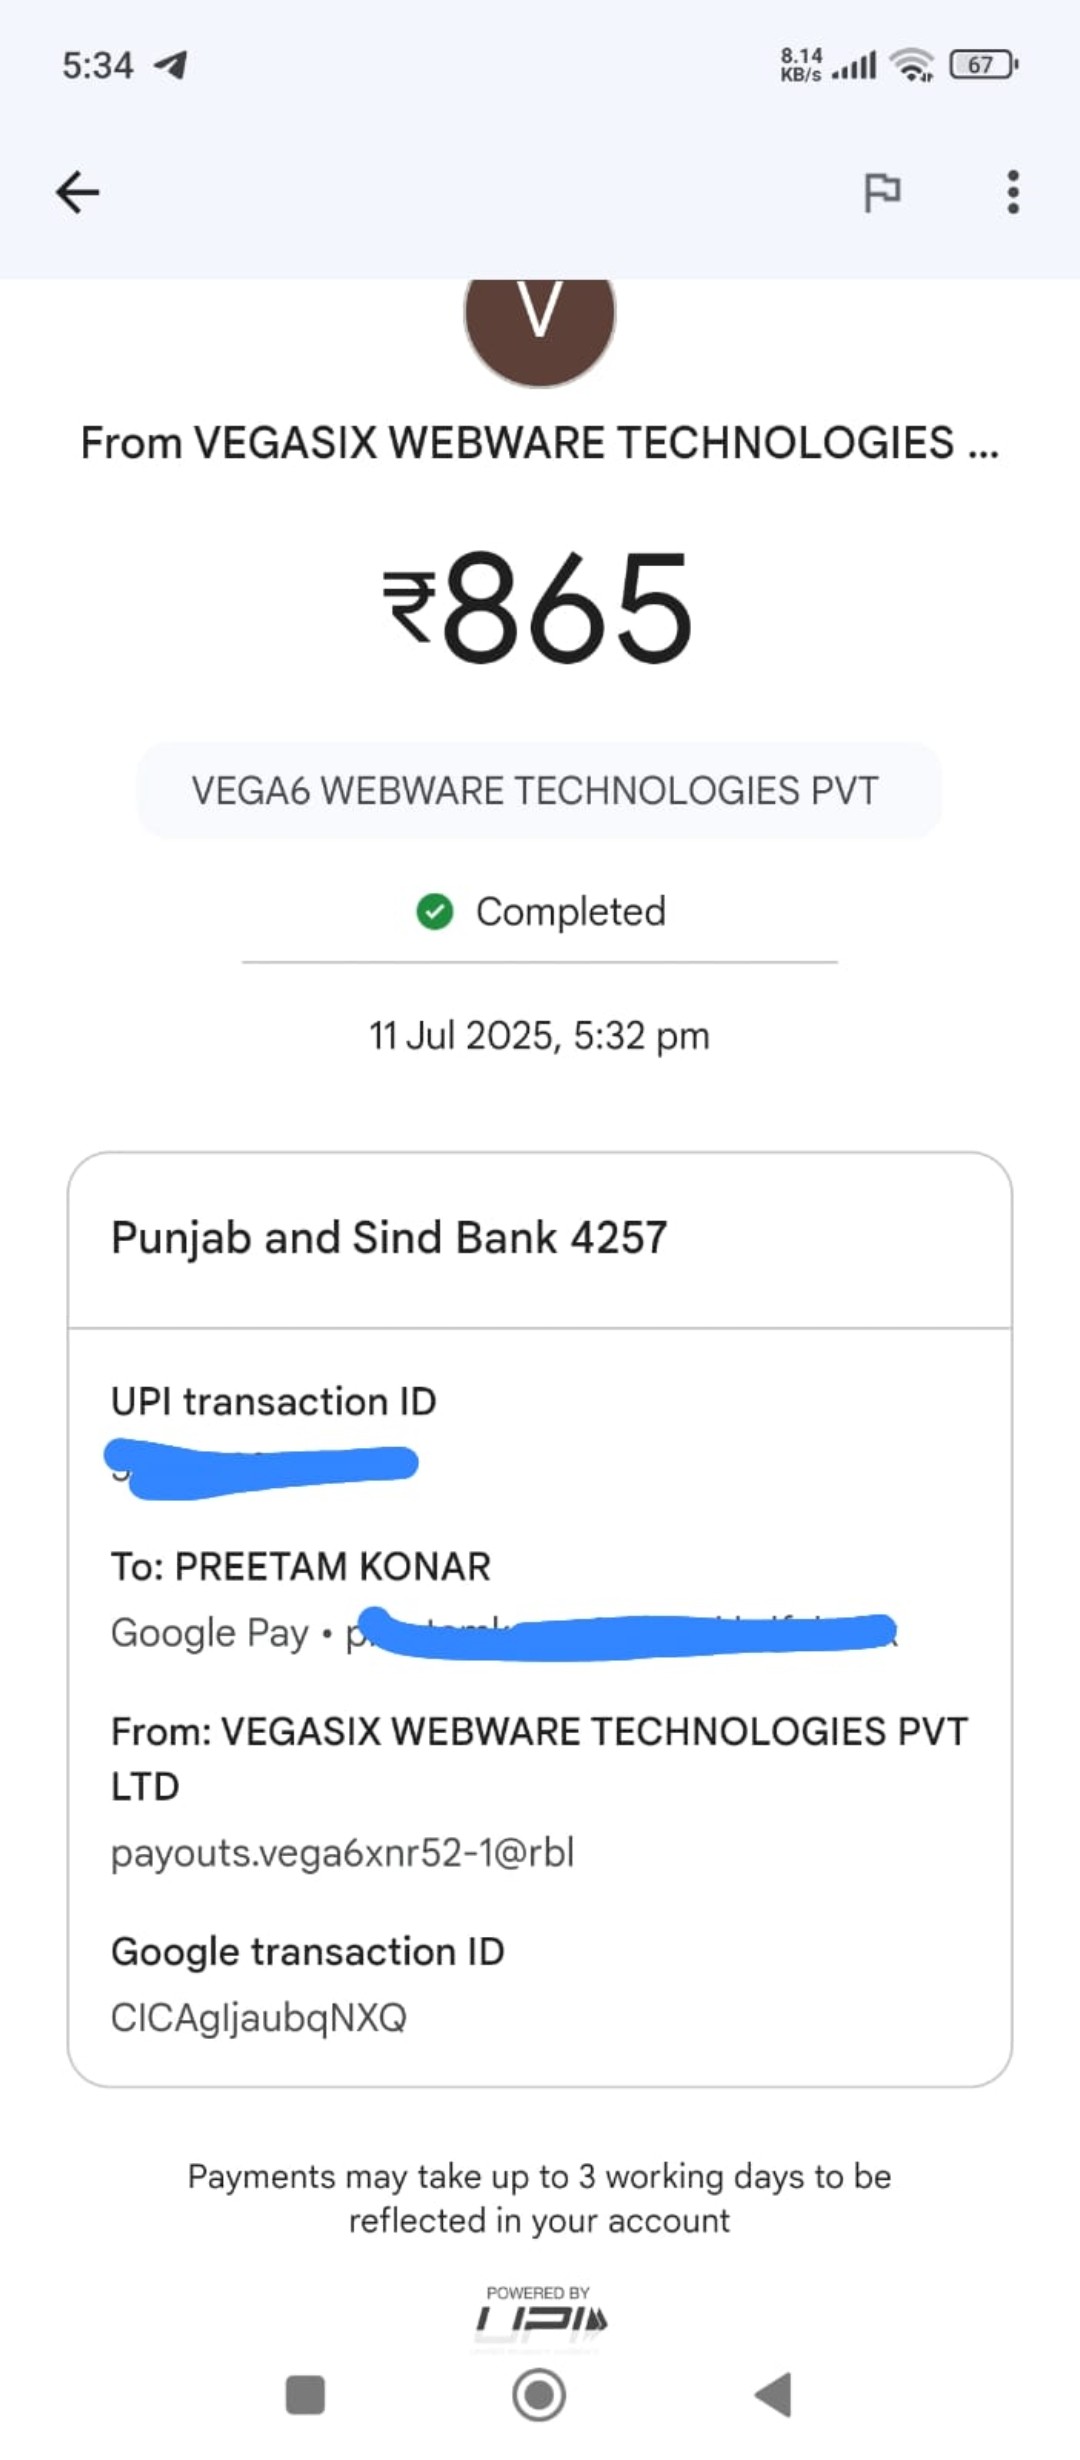
Task: Tap the Powered by UPI logo
Action: click(x=539, y=2309)
